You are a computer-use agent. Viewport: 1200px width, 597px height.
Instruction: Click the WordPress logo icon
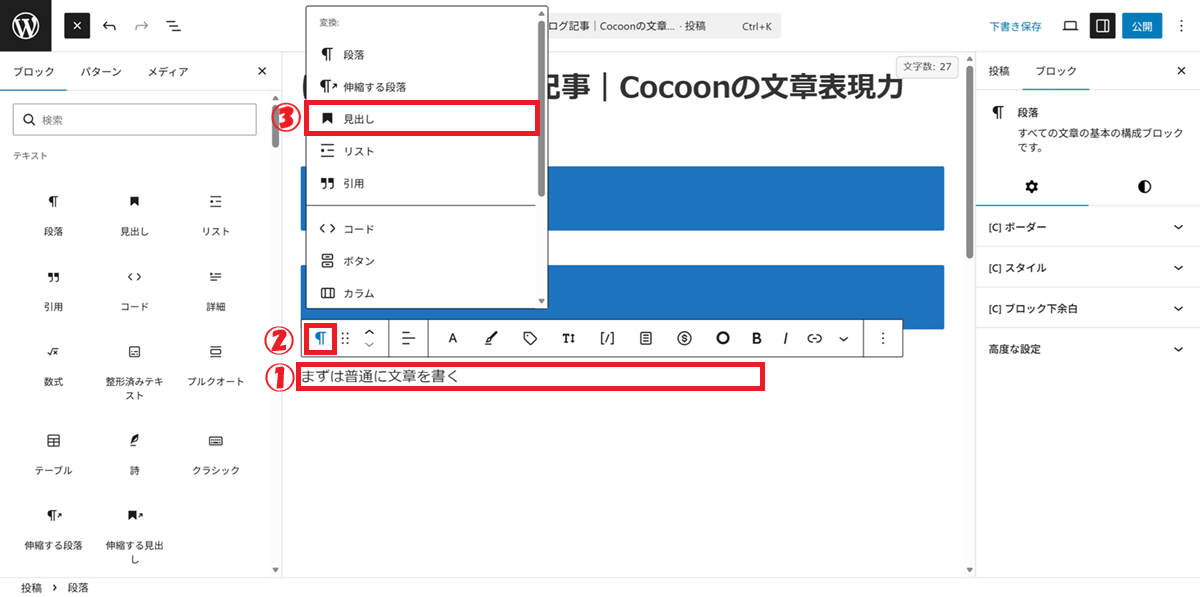[26, 26]
